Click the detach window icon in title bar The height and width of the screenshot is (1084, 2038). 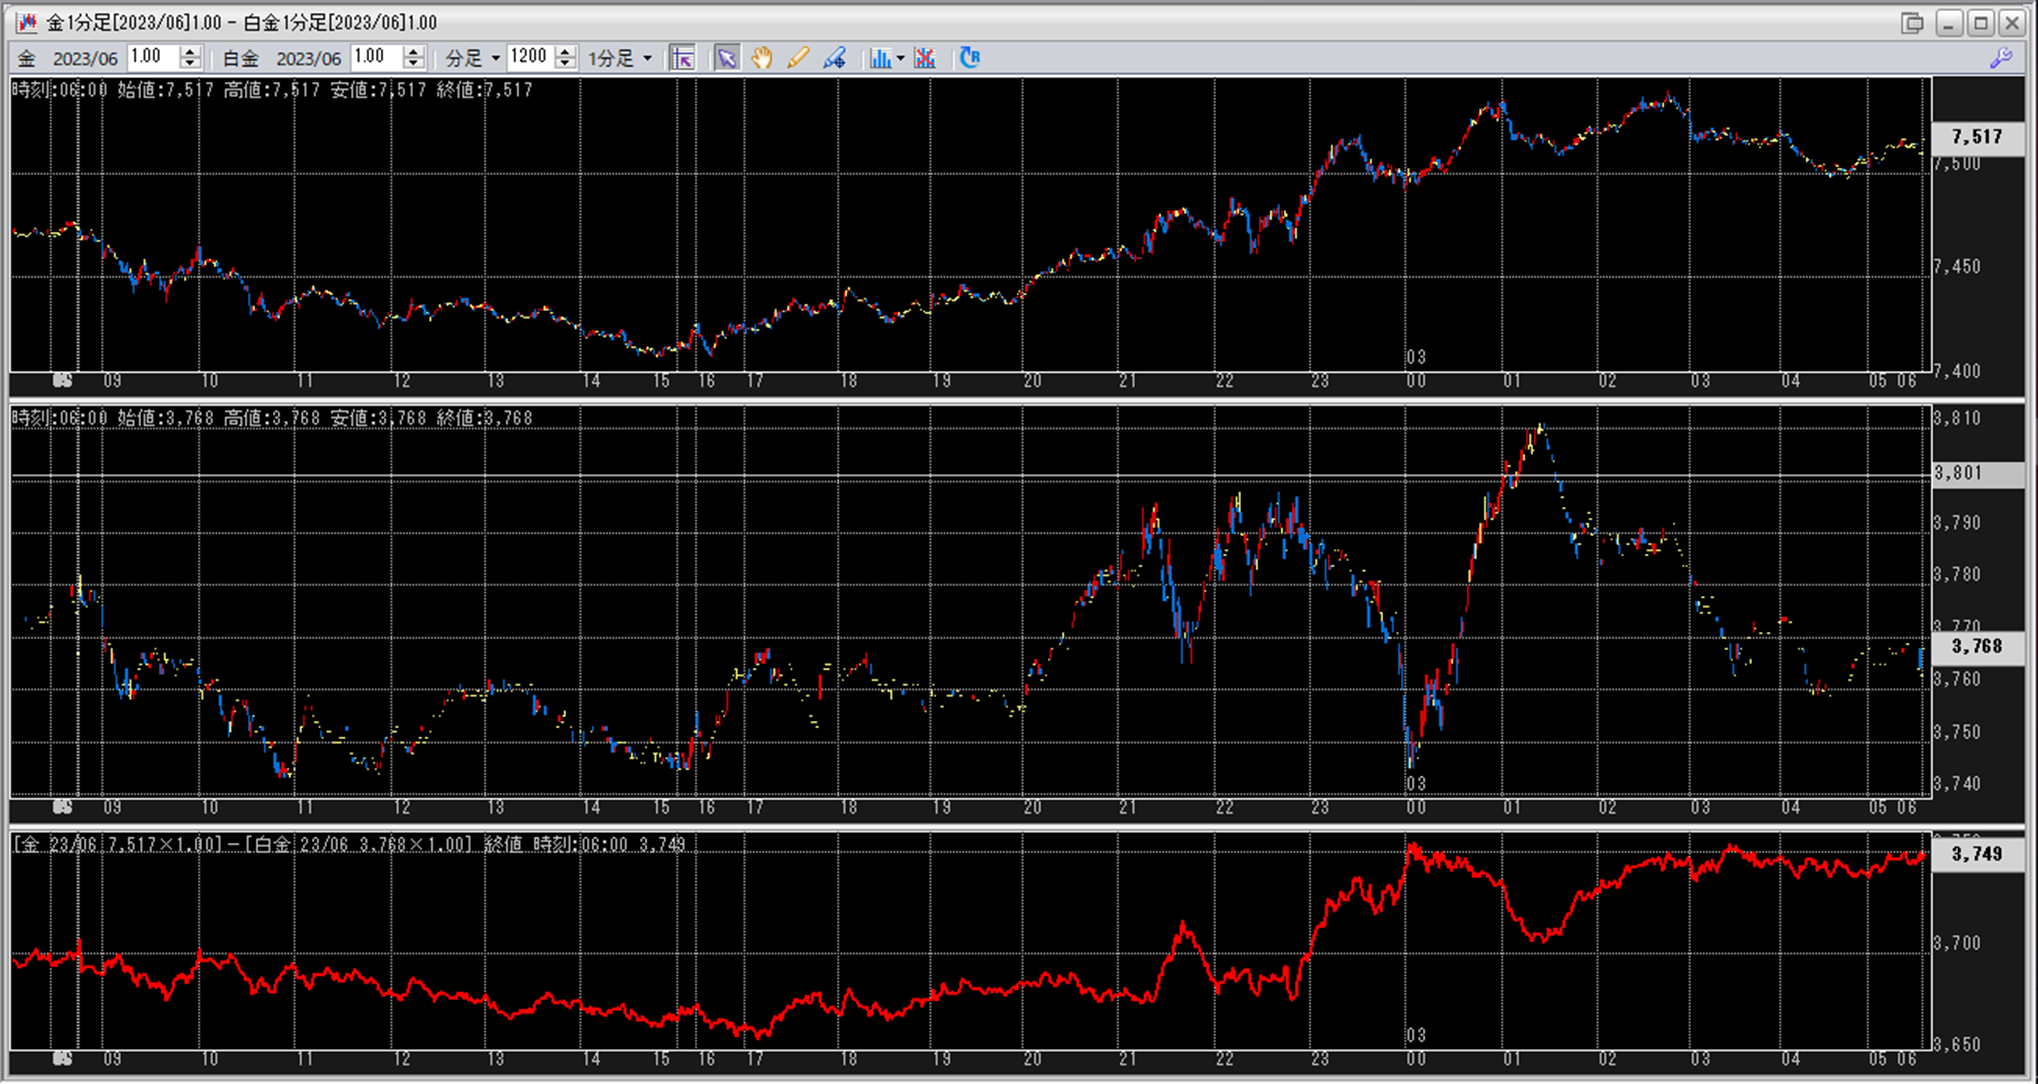[x=1912, y=22]
